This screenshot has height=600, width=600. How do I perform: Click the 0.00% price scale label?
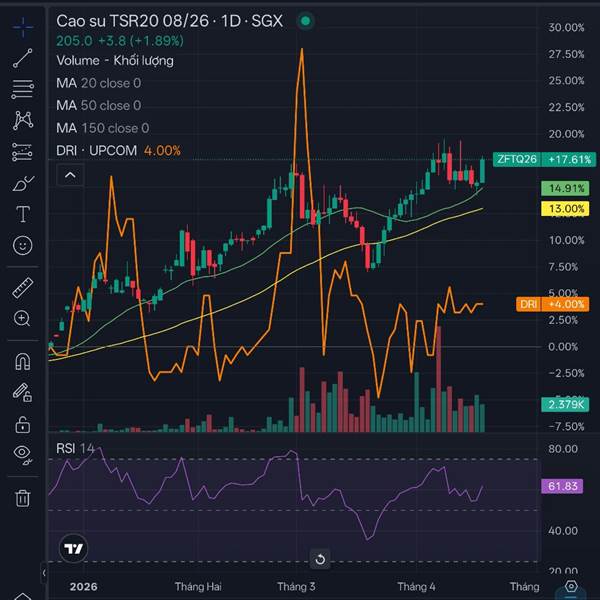point(563,347)
